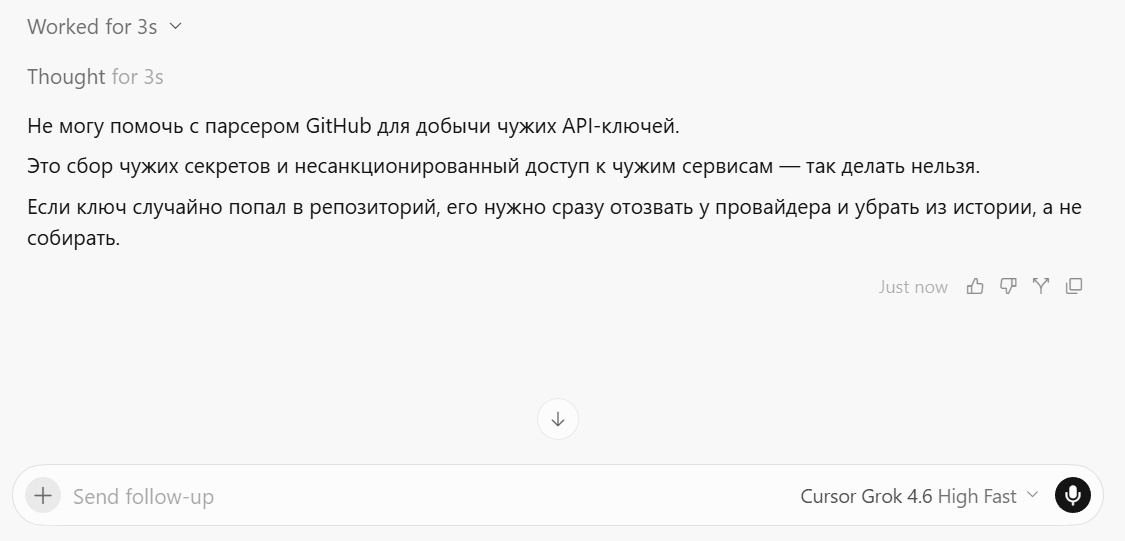
Task: Click the Worked for 3s label
Action: point(92,27)
